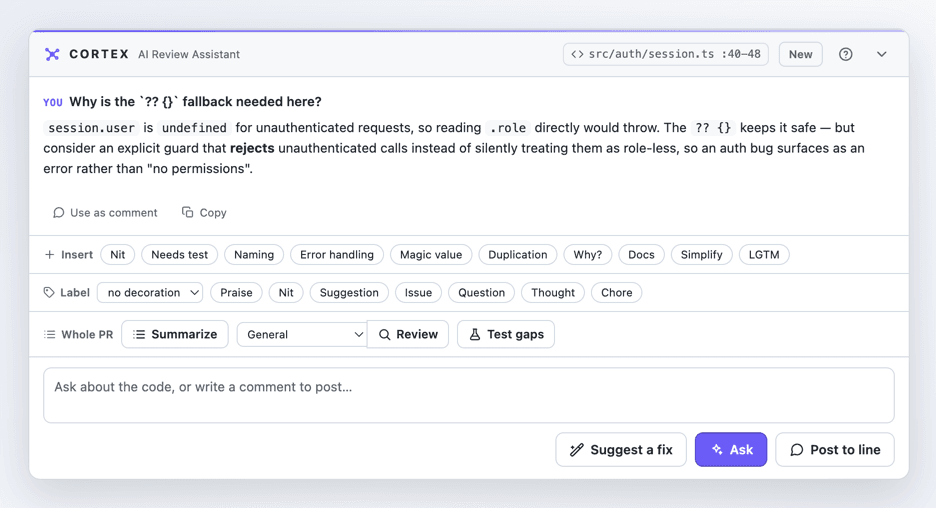
Task: Click Suggest a fix button
Action: coord(621,449)
